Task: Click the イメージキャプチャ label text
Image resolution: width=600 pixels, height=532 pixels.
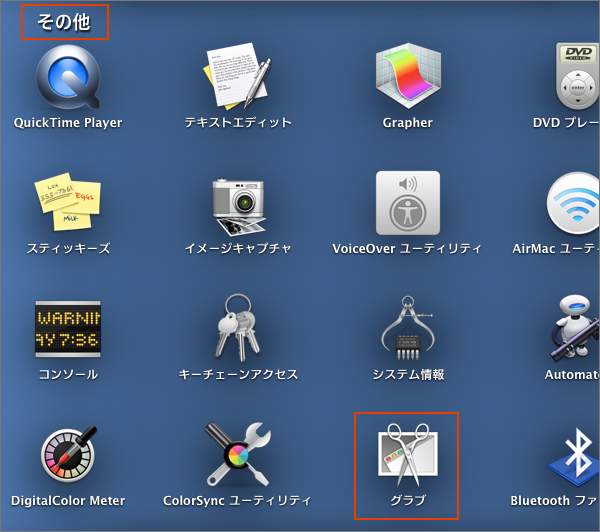Action: [238, 248]
